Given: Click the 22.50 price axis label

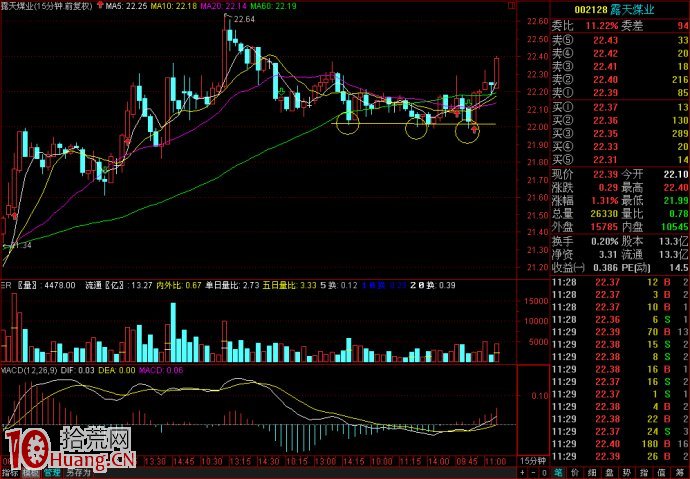Looking at the screenshot, I should click(538, 40).
